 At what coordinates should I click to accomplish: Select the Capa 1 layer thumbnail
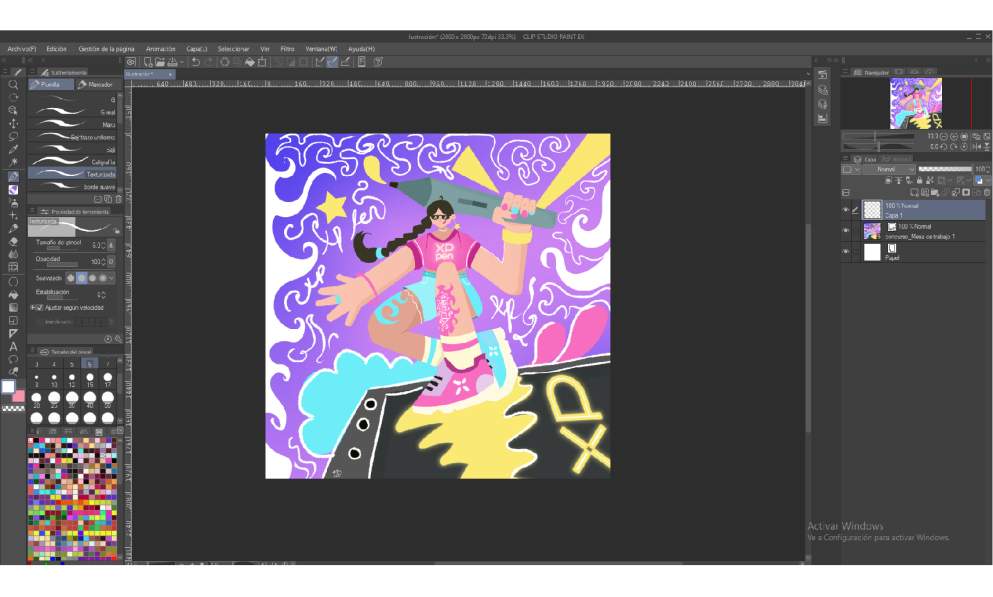(873, 210)
